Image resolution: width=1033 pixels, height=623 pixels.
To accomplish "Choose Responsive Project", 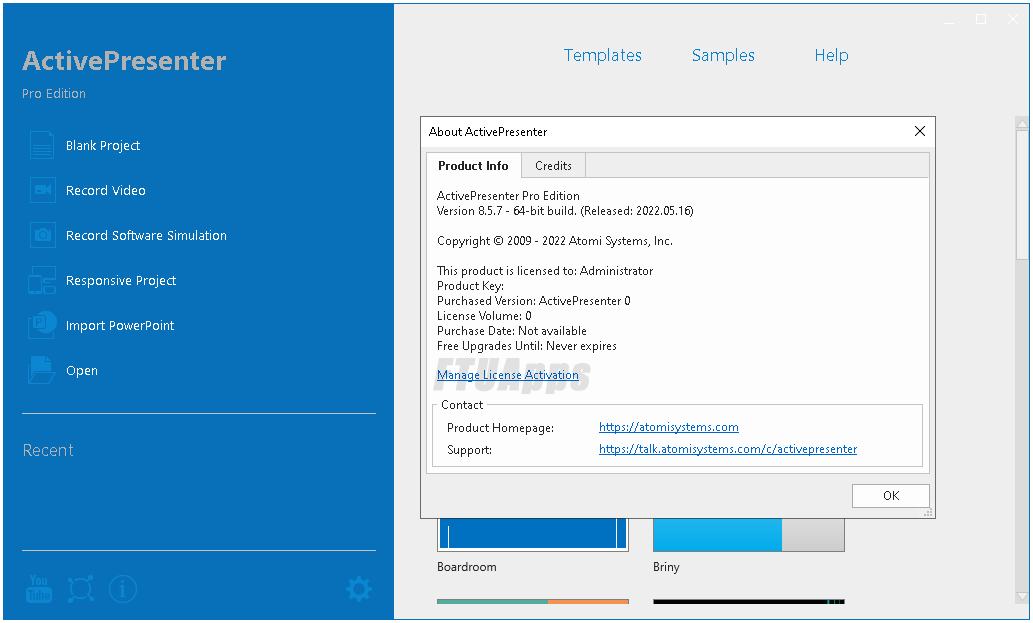I will tap(121, 281).
